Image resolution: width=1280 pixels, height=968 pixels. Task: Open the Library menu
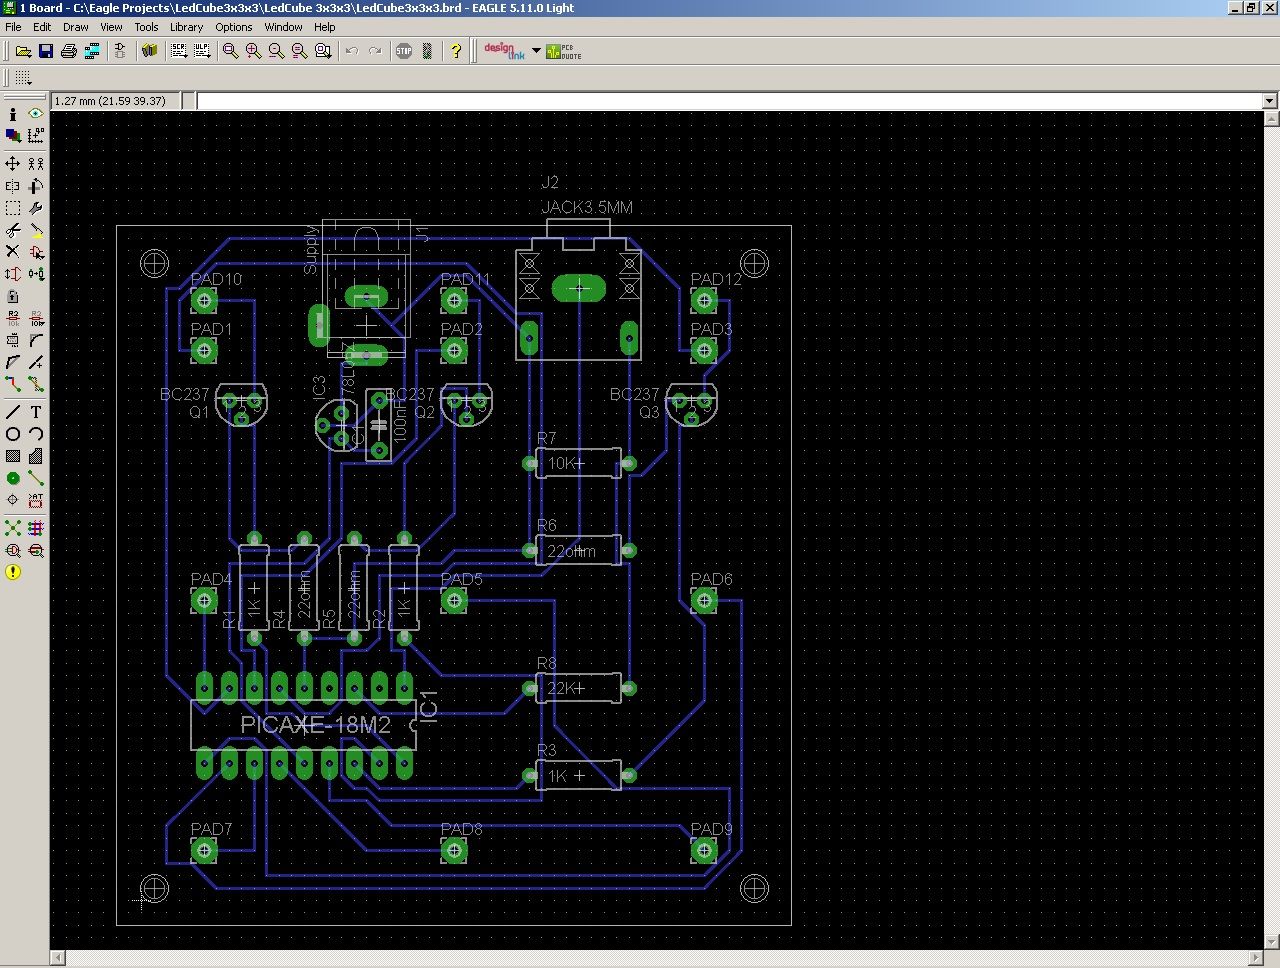tap(186, 27)
